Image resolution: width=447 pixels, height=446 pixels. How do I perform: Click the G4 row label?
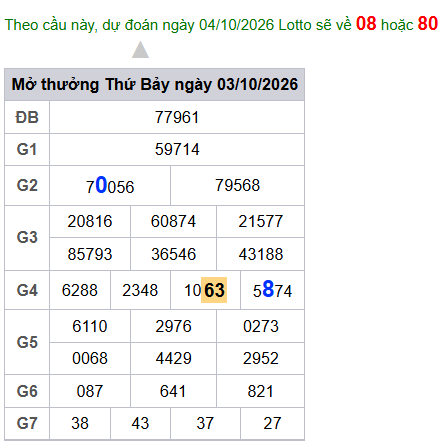coord(27,290)
